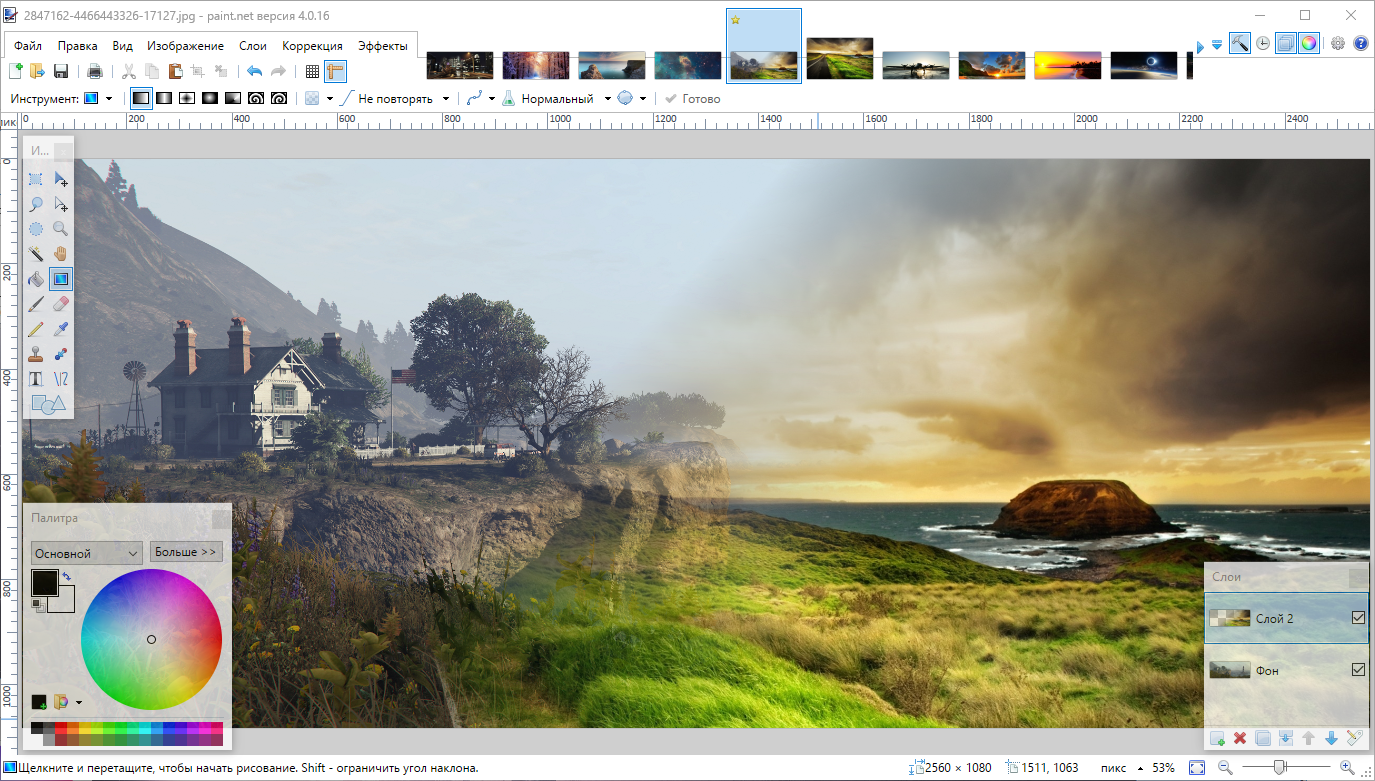Screen dimensions: 1375x781
Task: Select the Paint Bucket tool
Action: (x=36, y=278)
